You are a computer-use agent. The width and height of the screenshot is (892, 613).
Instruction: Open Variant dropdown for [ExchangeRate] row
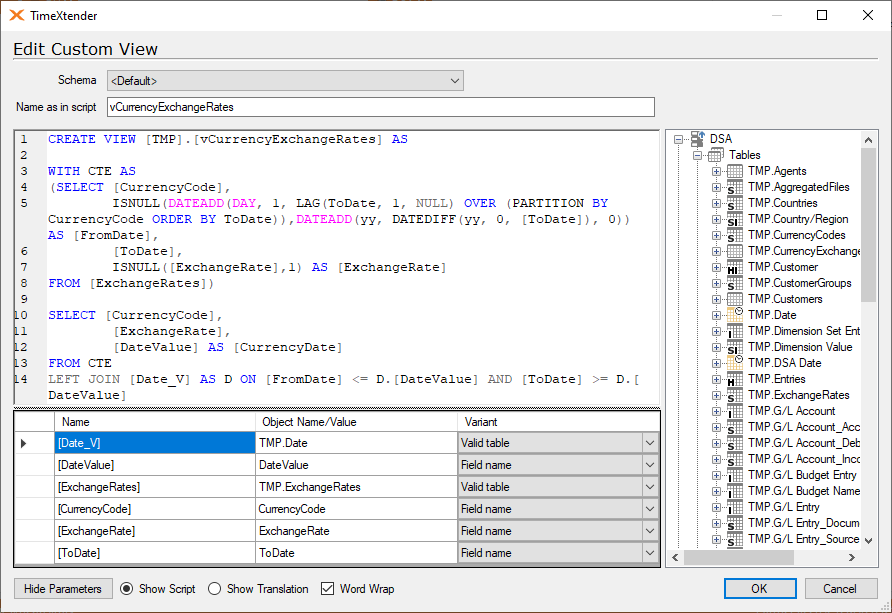(x=650, y=531)
